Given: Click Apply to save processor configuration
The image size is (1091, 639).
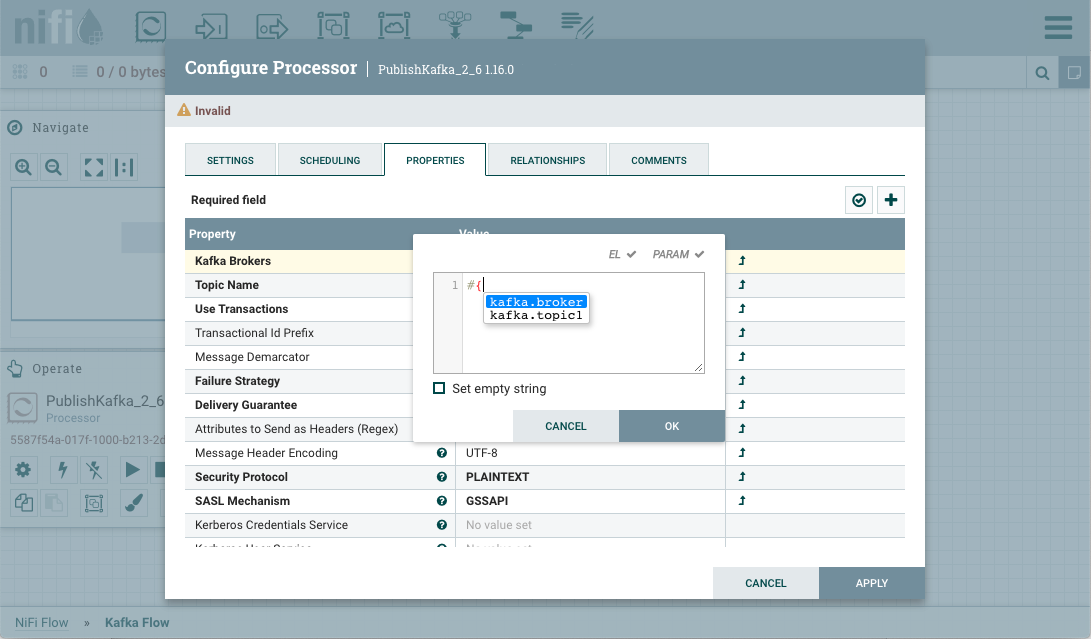Looking at the screenshot, I should (x=871, y=583).
